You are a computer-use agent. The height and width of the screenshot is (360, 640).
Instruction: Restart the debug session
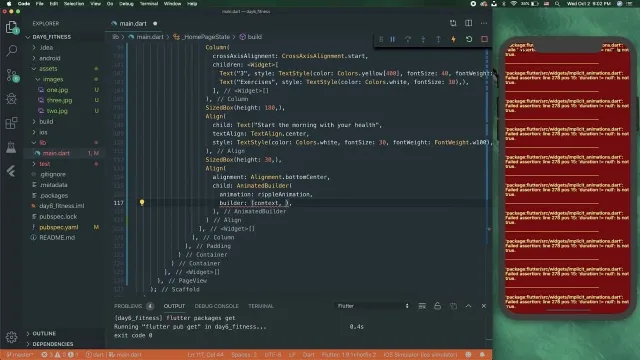(469, 39)
